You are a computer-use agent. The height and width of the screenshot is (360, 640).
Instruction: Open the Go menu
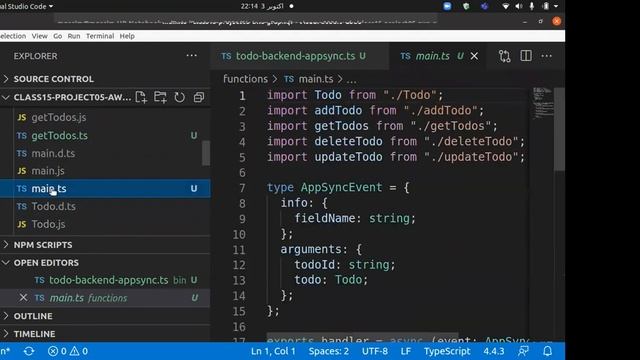(x=58, y=36)
